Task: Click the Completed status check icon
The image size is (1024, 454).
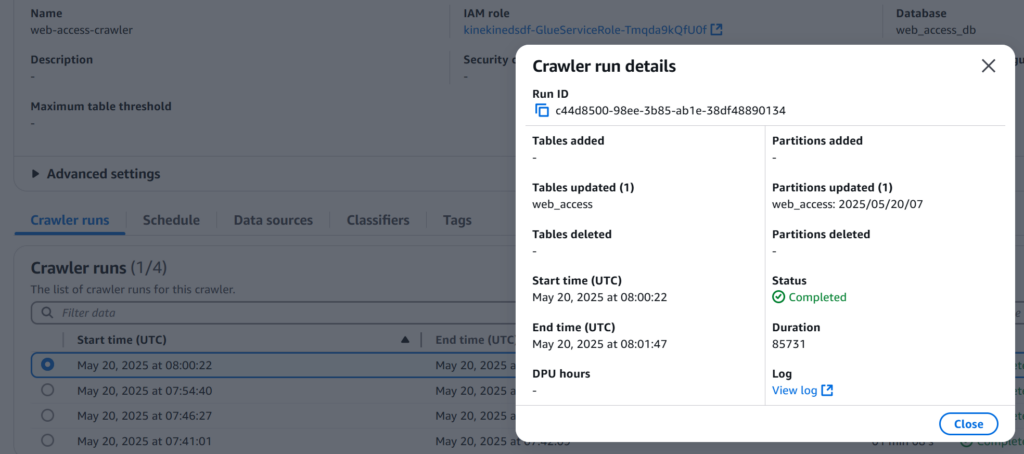Action: point(778,297)
